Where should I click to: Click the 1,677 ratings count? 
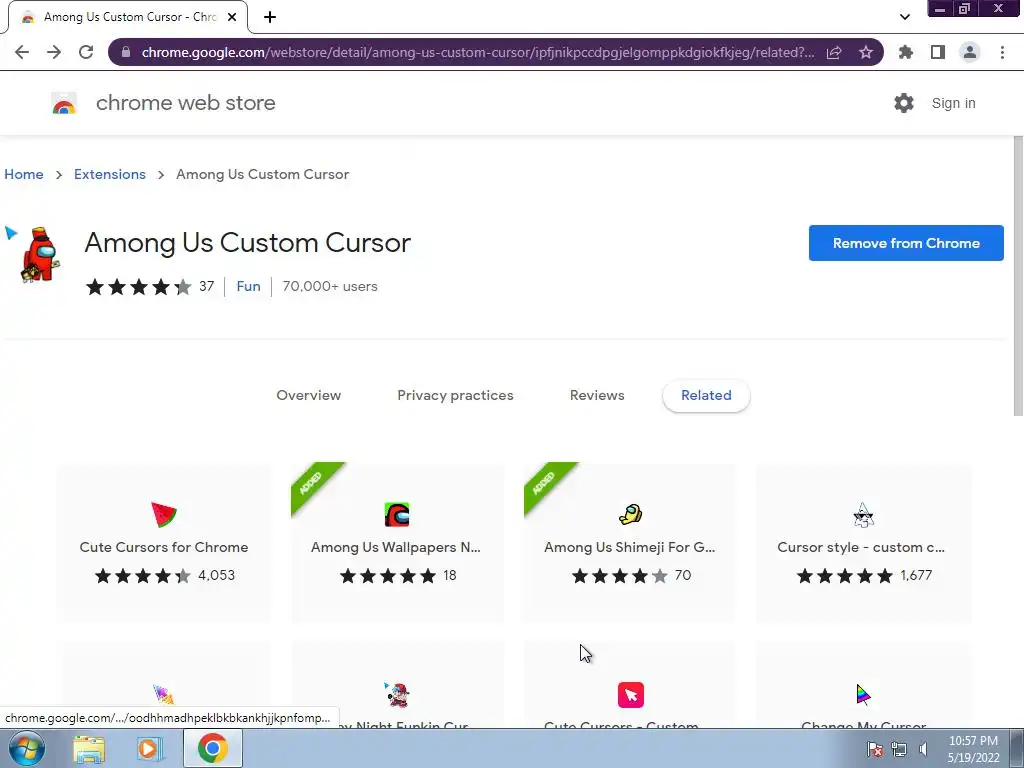pos(916,575)
